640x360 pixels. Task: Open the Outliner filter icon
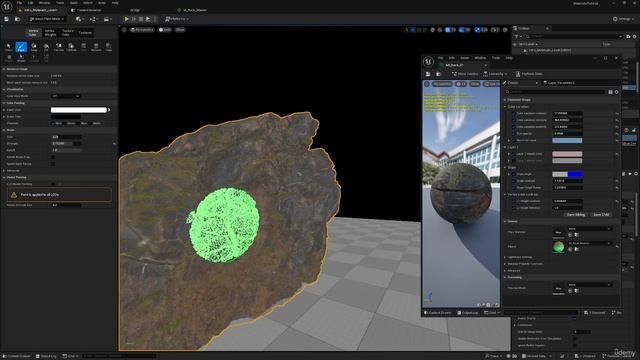[516, 36]
